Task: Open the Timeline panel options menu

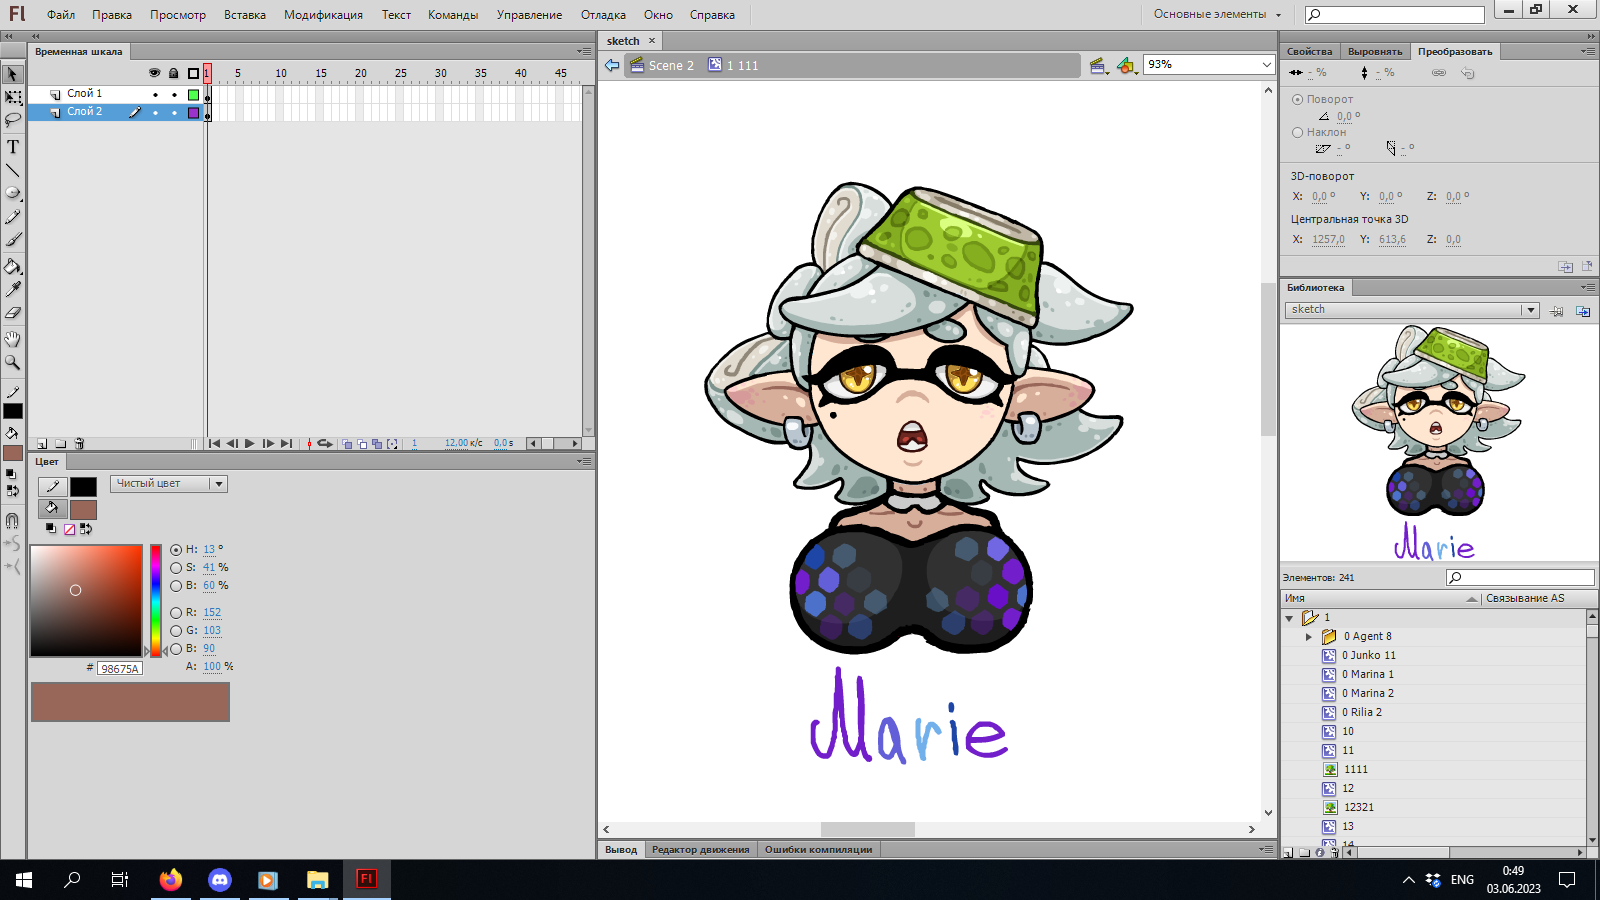Action: pos(584,51)
